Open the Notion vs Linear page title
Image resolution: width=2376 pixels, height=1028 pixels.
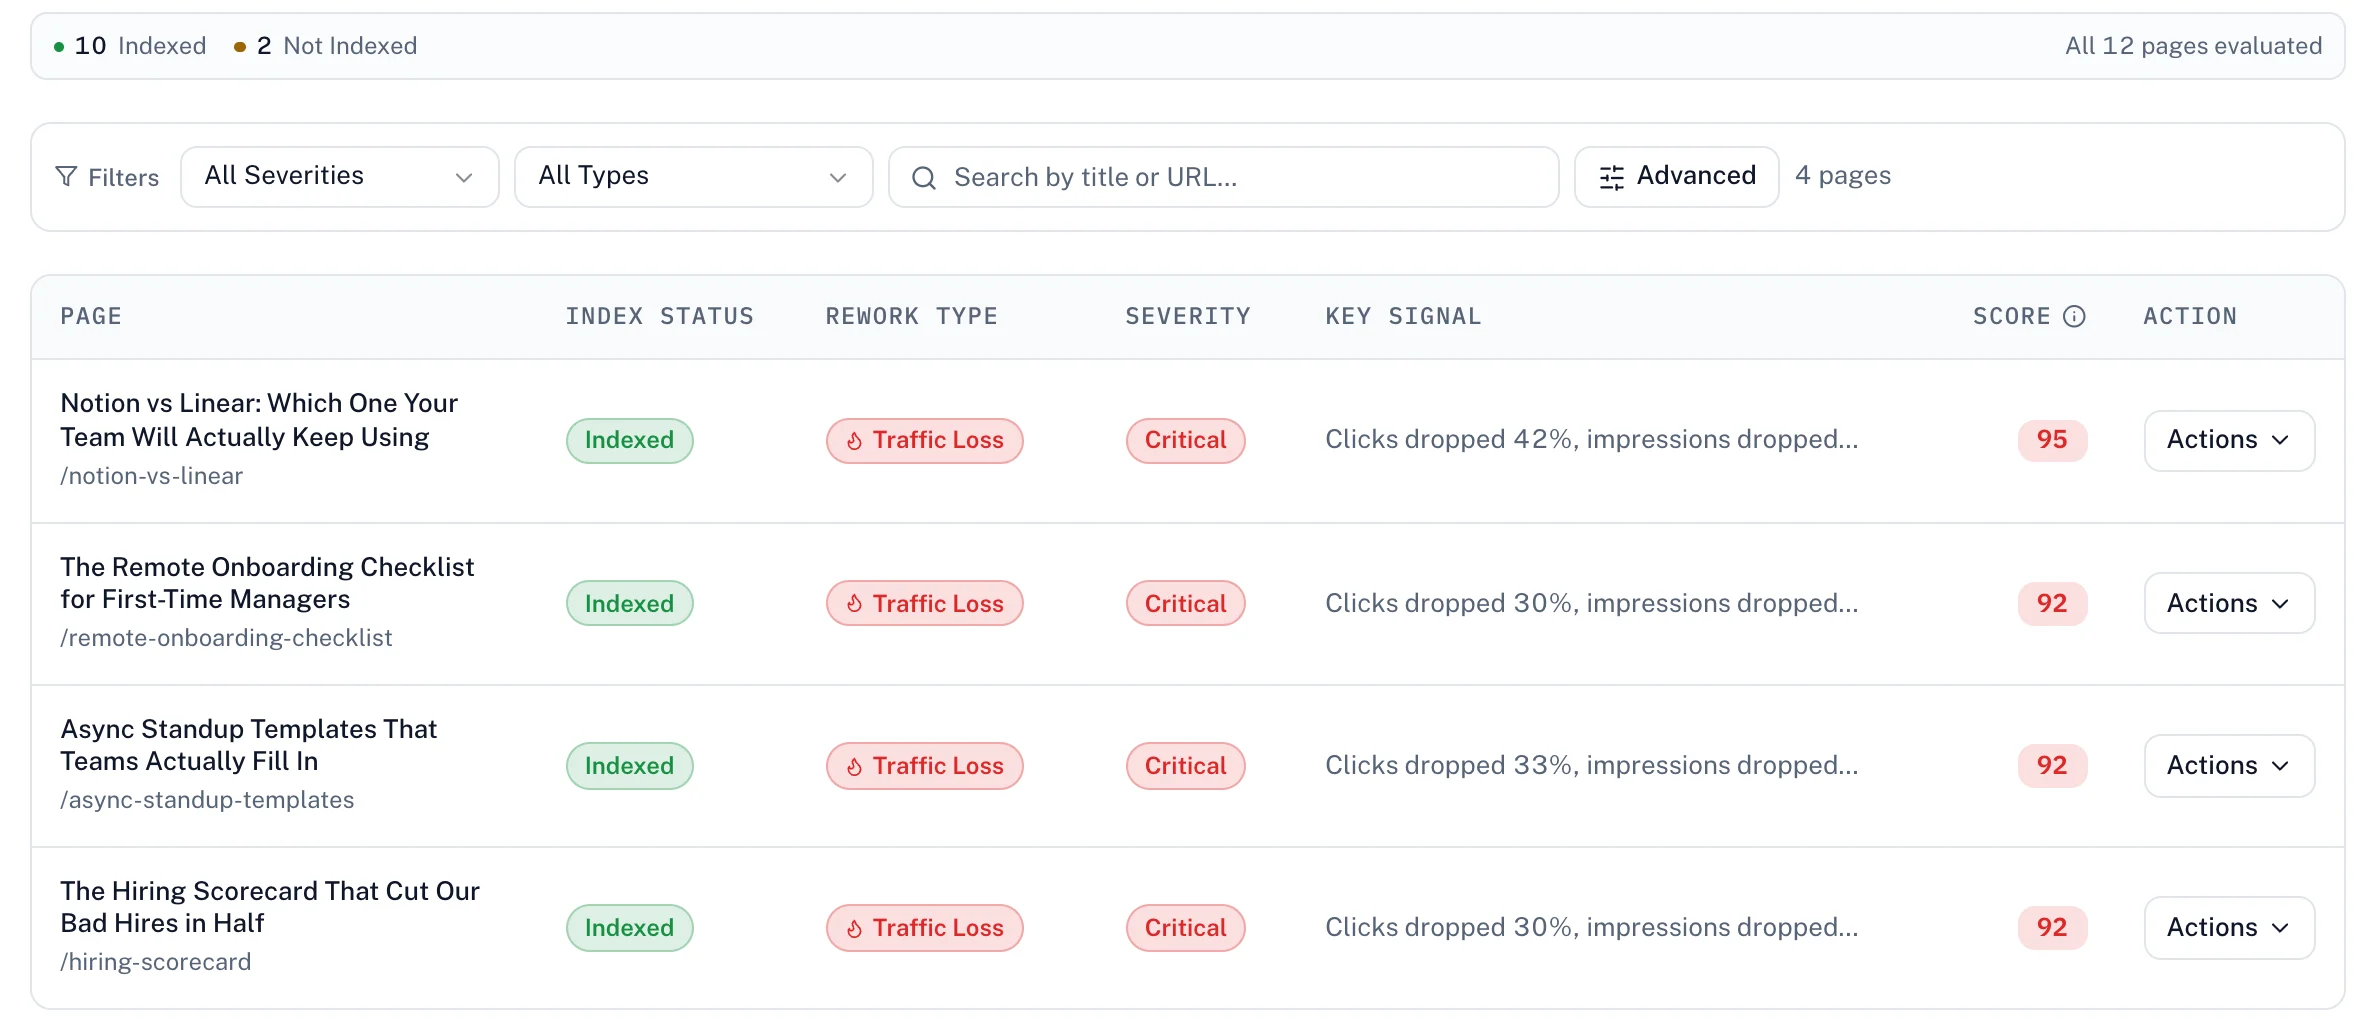pos(259,420)
